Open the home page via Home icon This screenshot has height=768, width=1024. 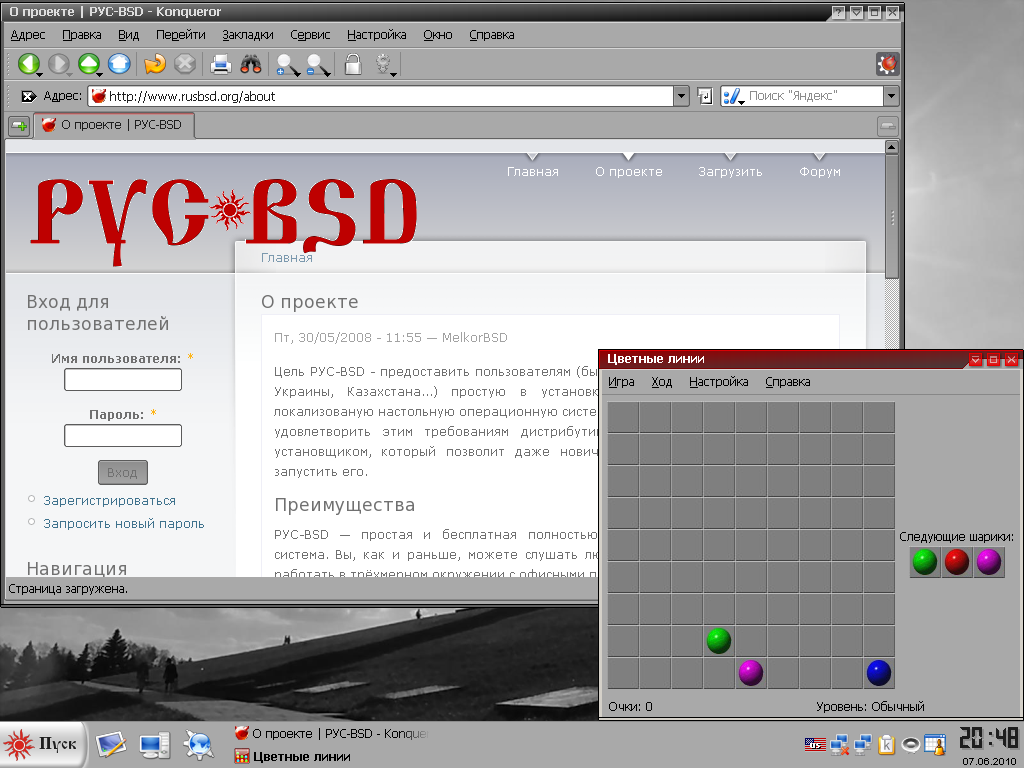(119, 64)
